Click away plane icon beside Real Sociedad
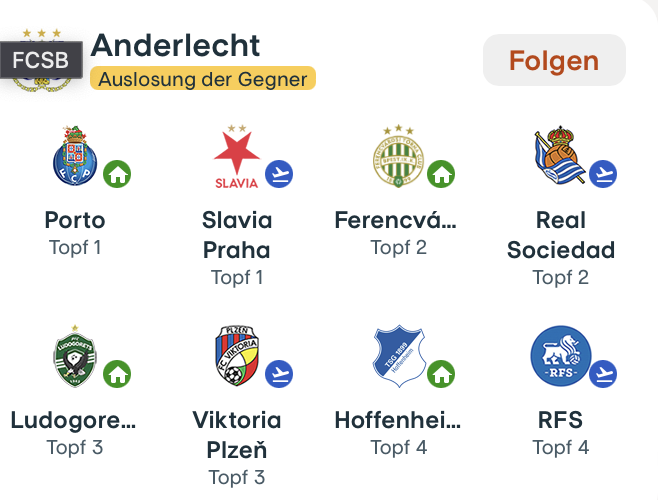This screenshot has height=500, width=658. pos(603,174)
